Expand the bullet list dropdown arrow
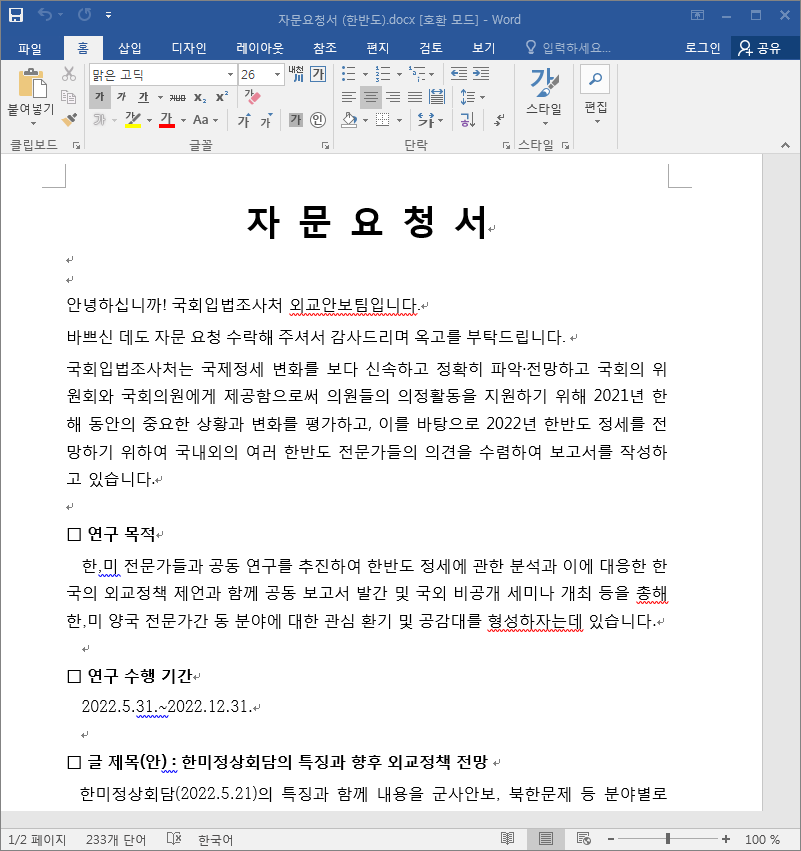 [x=365, y=74]
